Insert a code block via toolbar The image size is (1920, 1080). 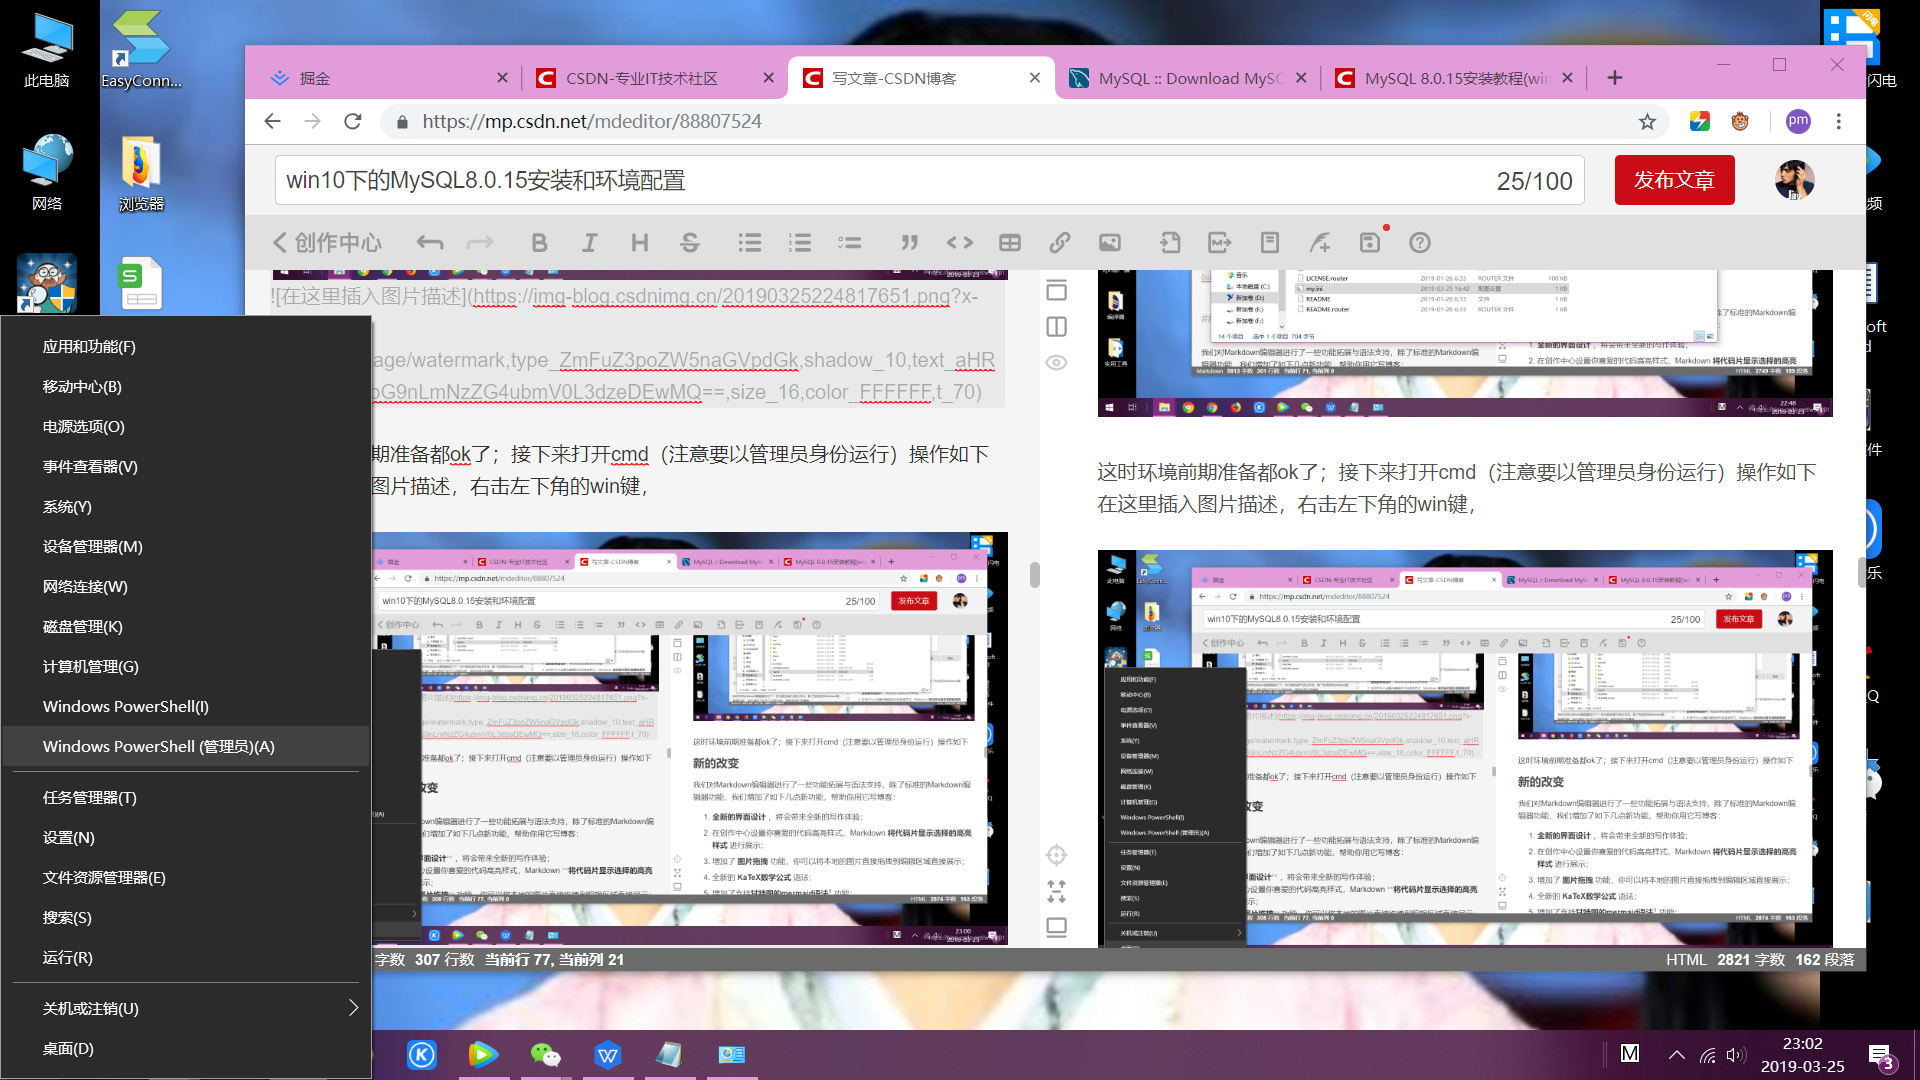pos(960,242)
